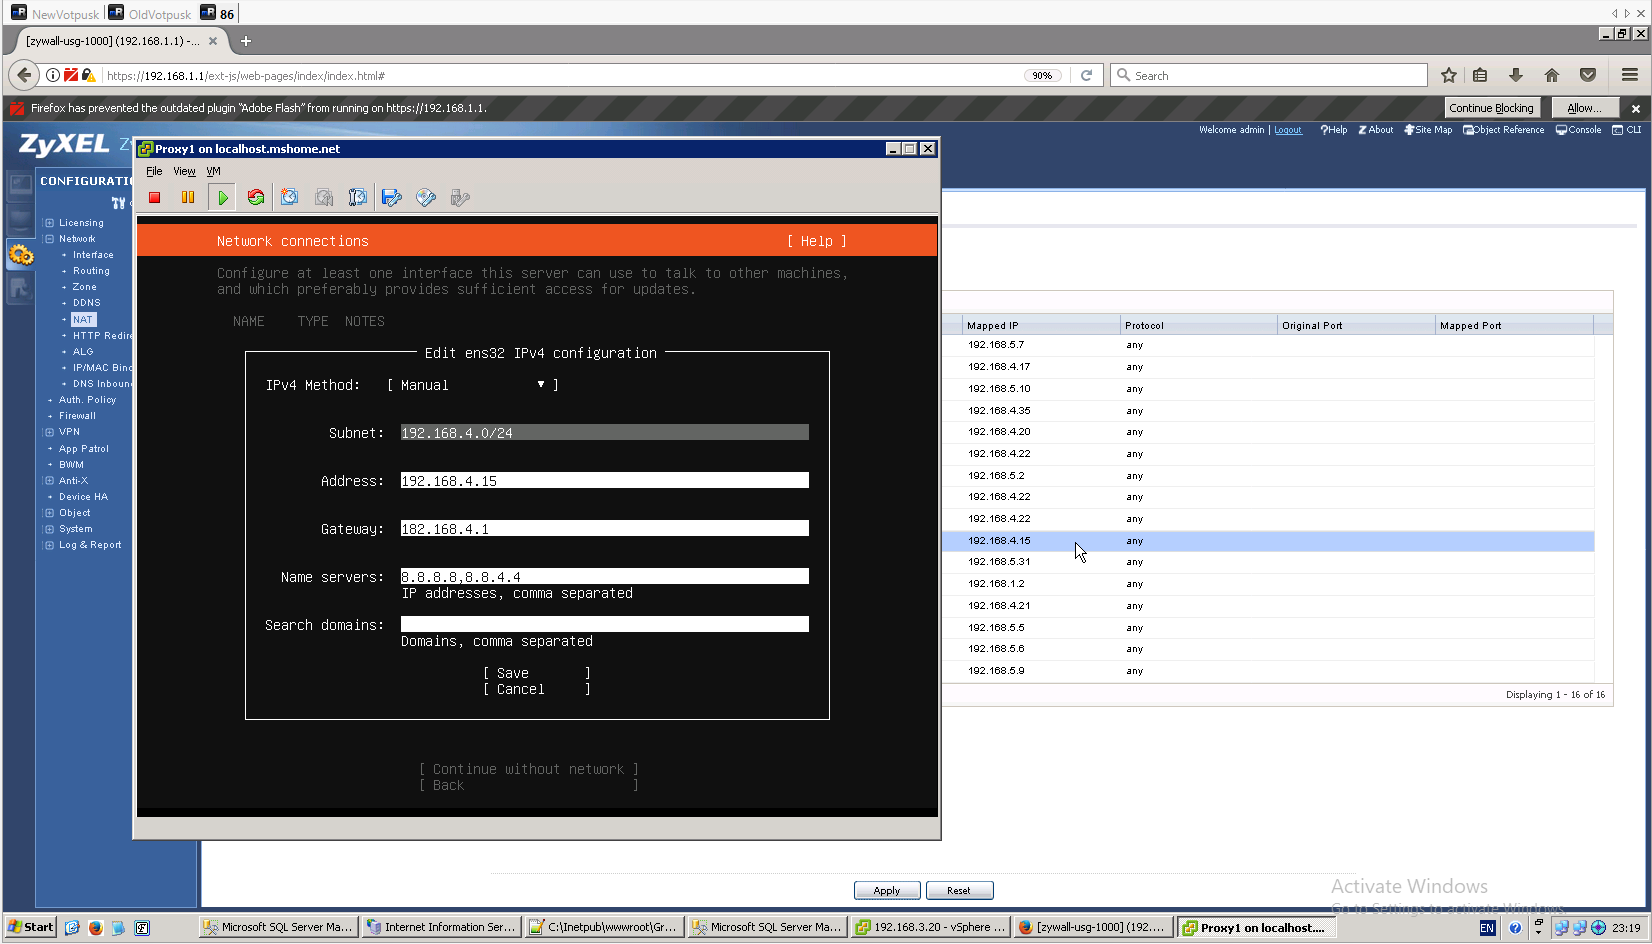Click the Gateway input field
Image resolution: width=1652 pixels, height=944 pixels.
[605, 529]
